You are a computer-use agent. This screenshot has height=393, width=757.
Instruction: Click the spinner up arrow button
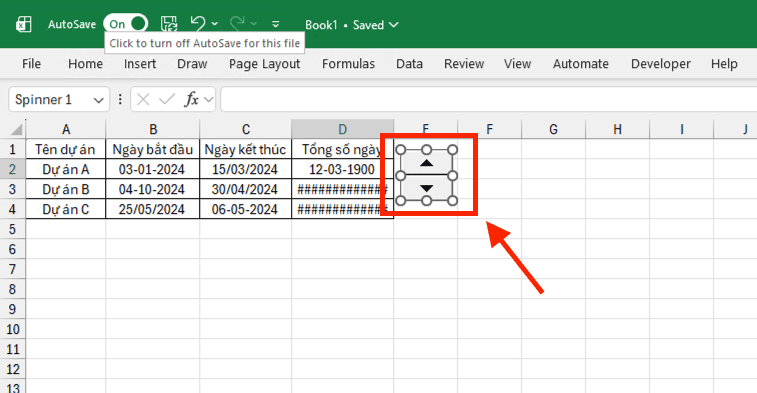[x=426, y=163]
